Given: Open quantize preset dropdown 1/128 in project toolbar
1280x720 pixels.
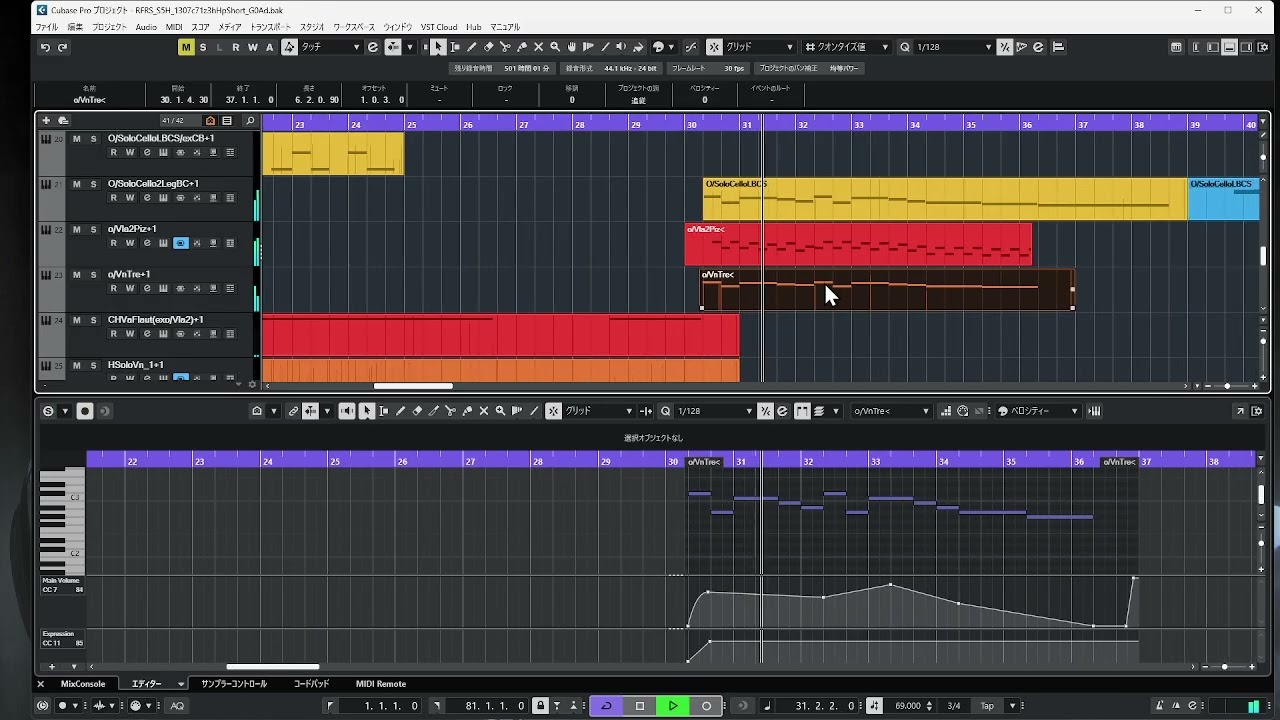Looking at the screenshot, I should coord(954,47).
